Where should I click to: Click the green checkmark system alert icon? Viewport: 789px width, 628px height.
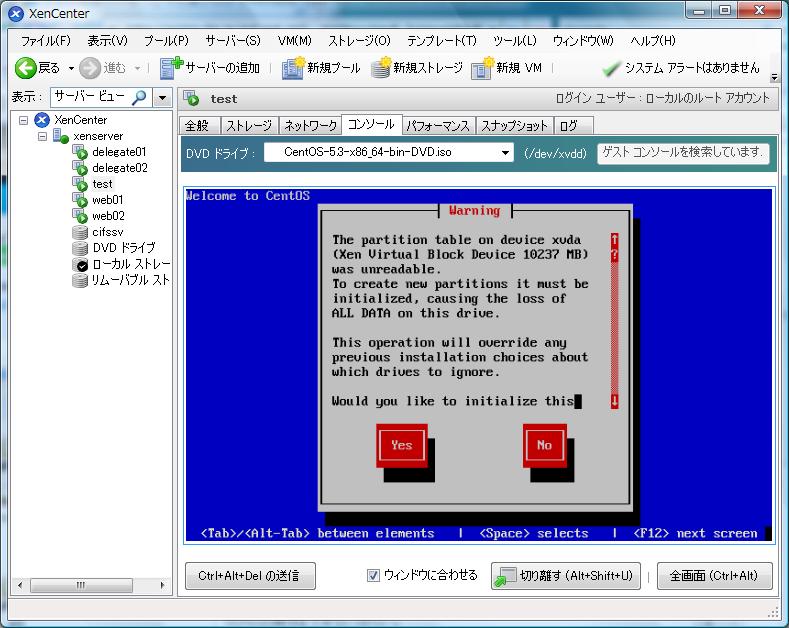pyautogui.click(x=611, y=68)
